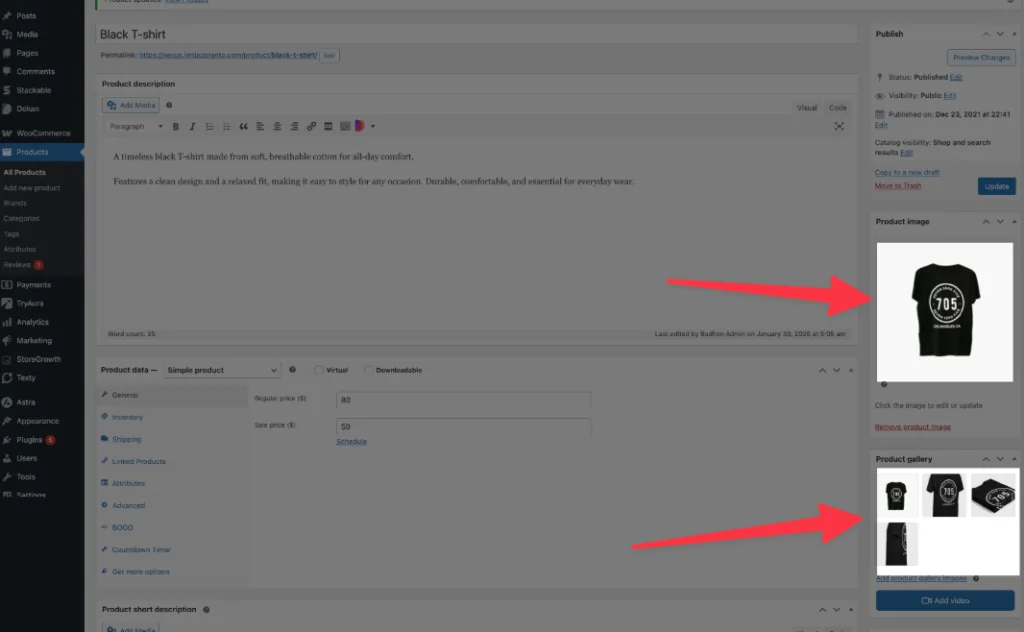Click the Add video button
This screenshot has width=1024, height=632.
coord(945,601)
